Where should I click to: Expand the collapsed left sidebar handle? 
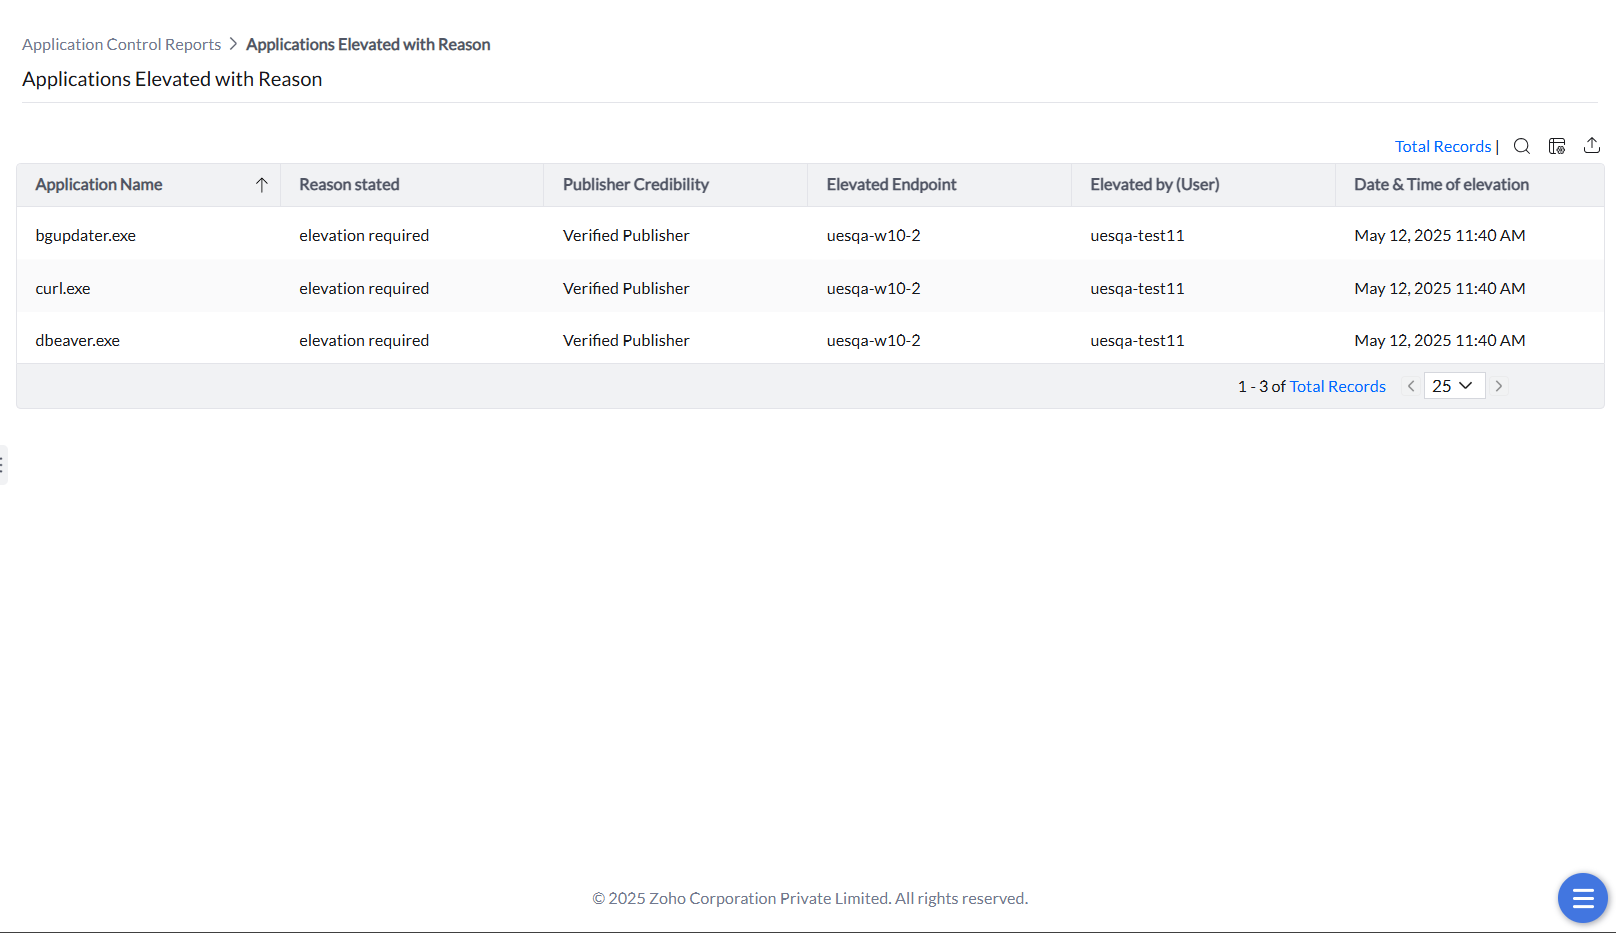tap(4, 465)
